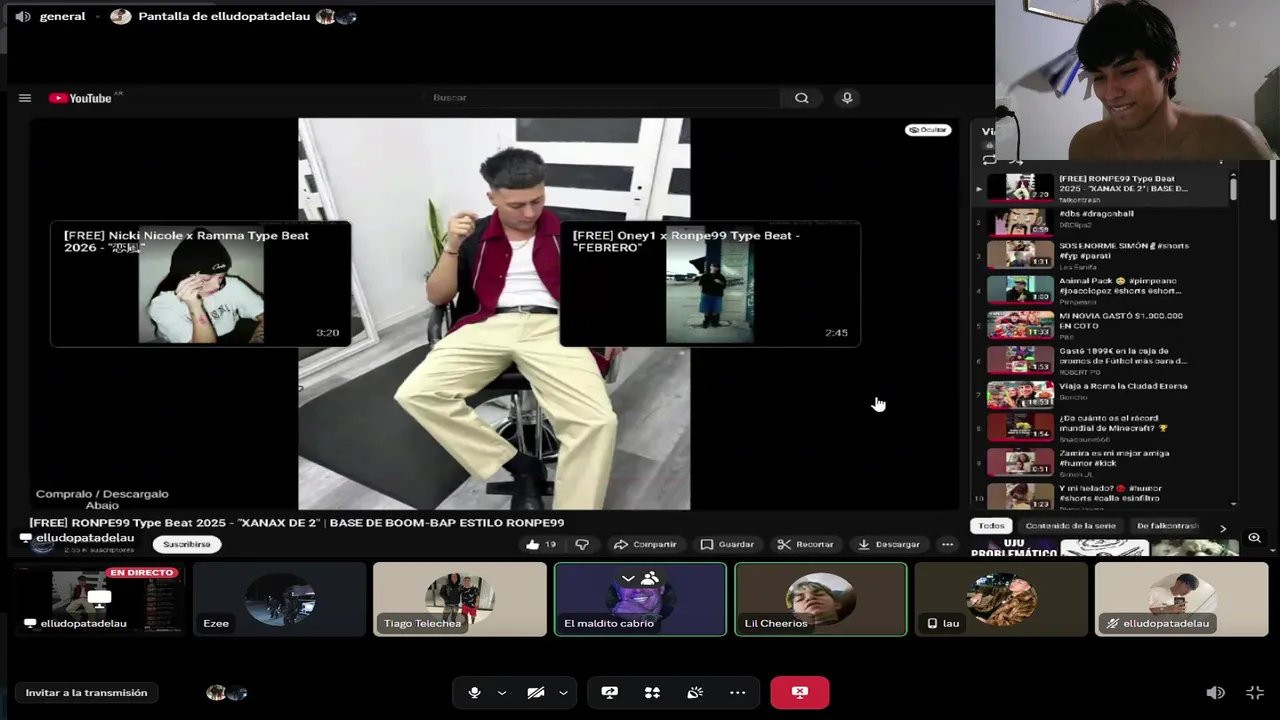Click the Suscribirse button

pos(187,544)
